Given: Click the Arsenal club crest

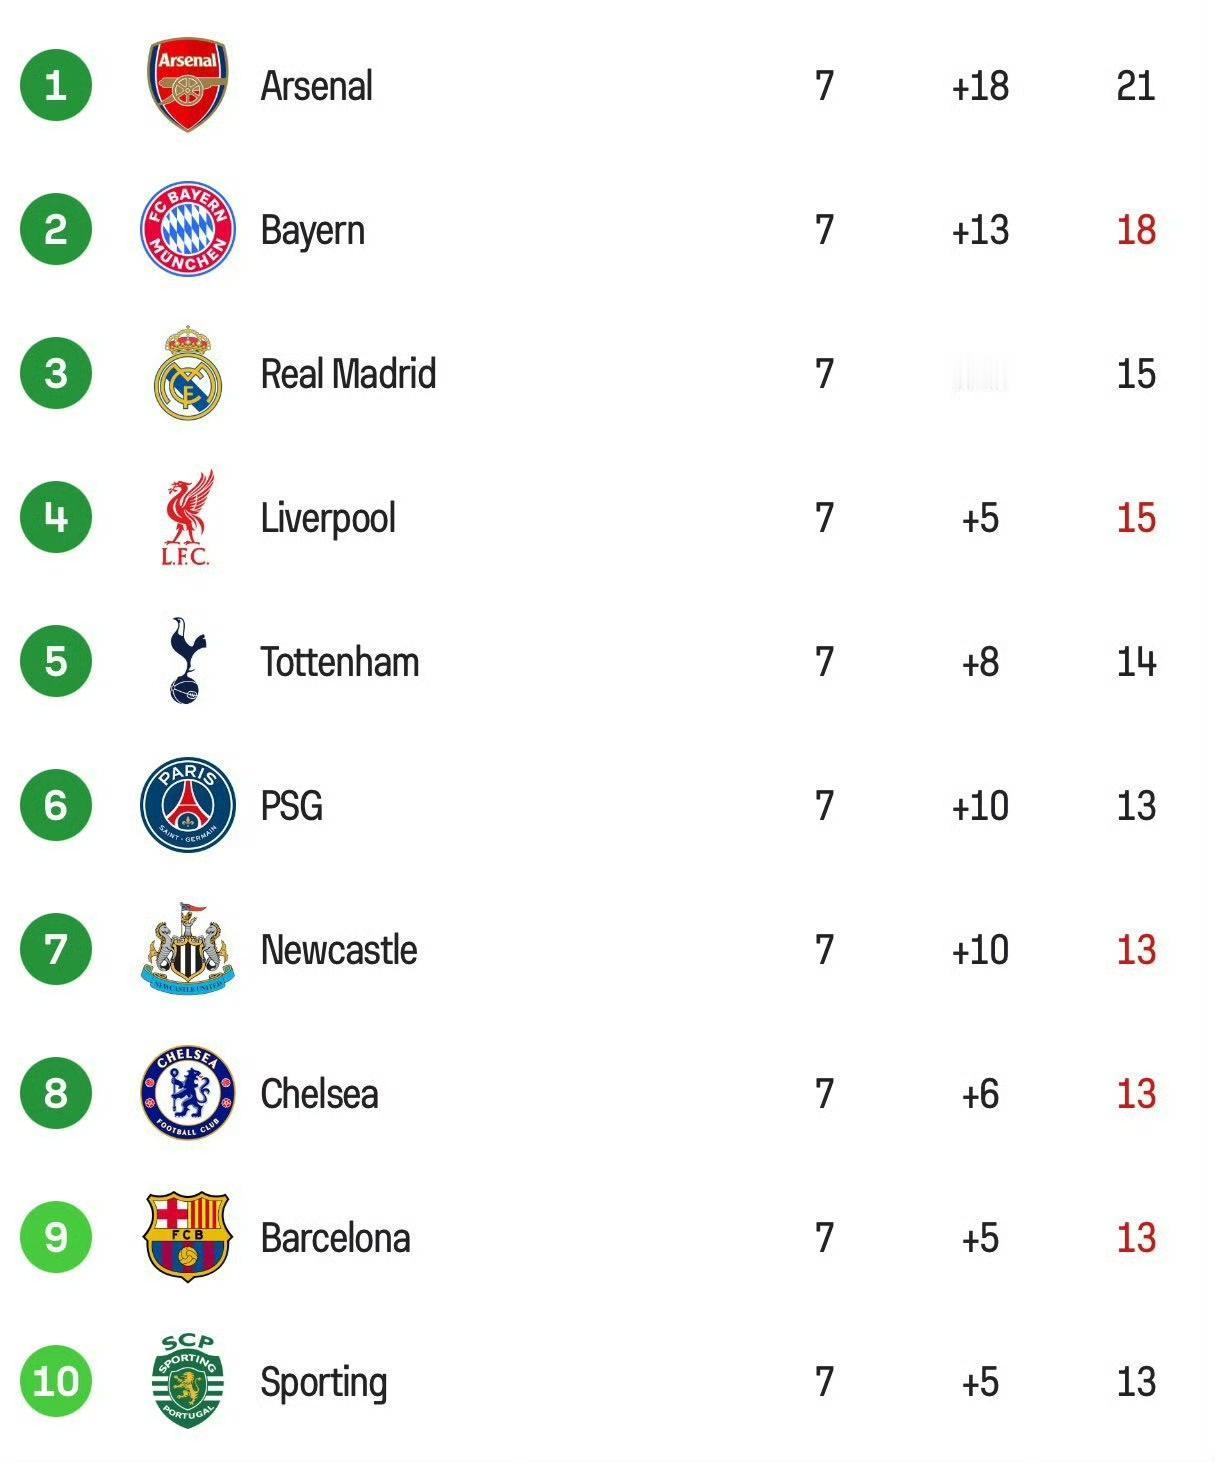Looking at the screenshot, I should pos(188,86).
